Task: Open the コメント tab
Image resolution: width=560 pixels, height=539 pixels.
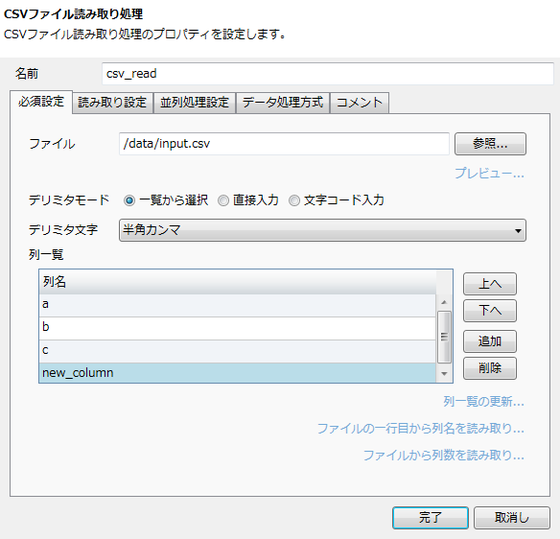Action: pyautogui.click(x=359, y=103)
